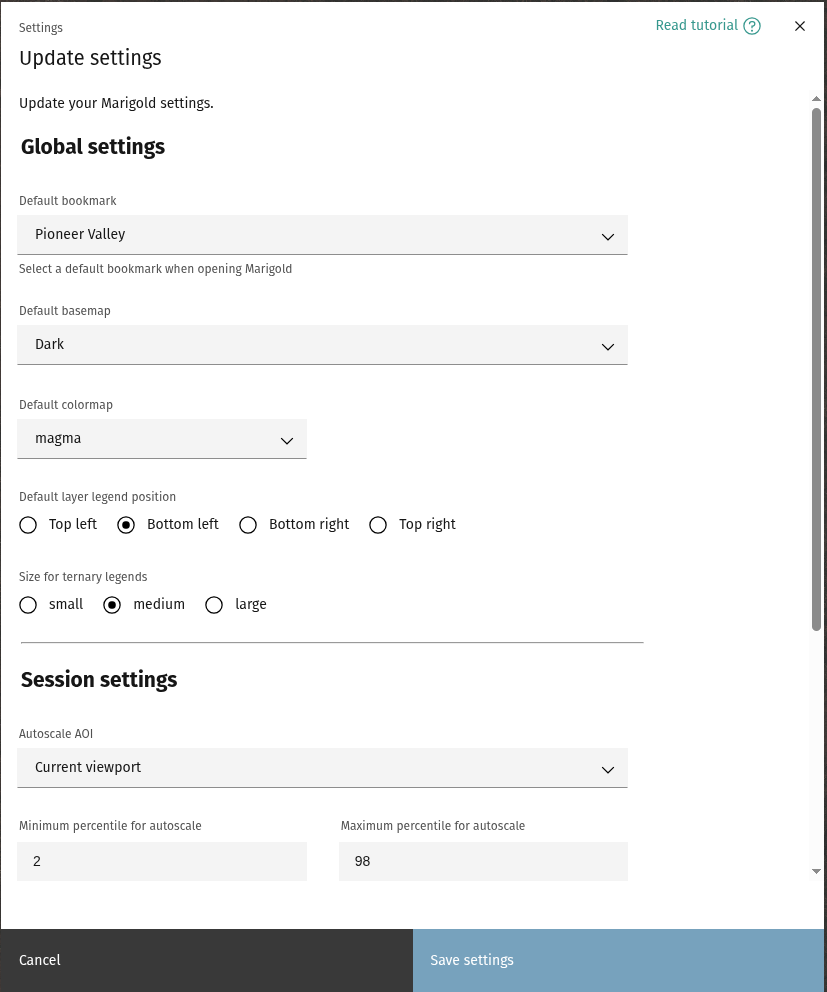Image resolution: width=827 pixels, height=992 pixels.
Task: Click the scrollbar up arrow
Action: pyautogui.click(x=816, y=99)
